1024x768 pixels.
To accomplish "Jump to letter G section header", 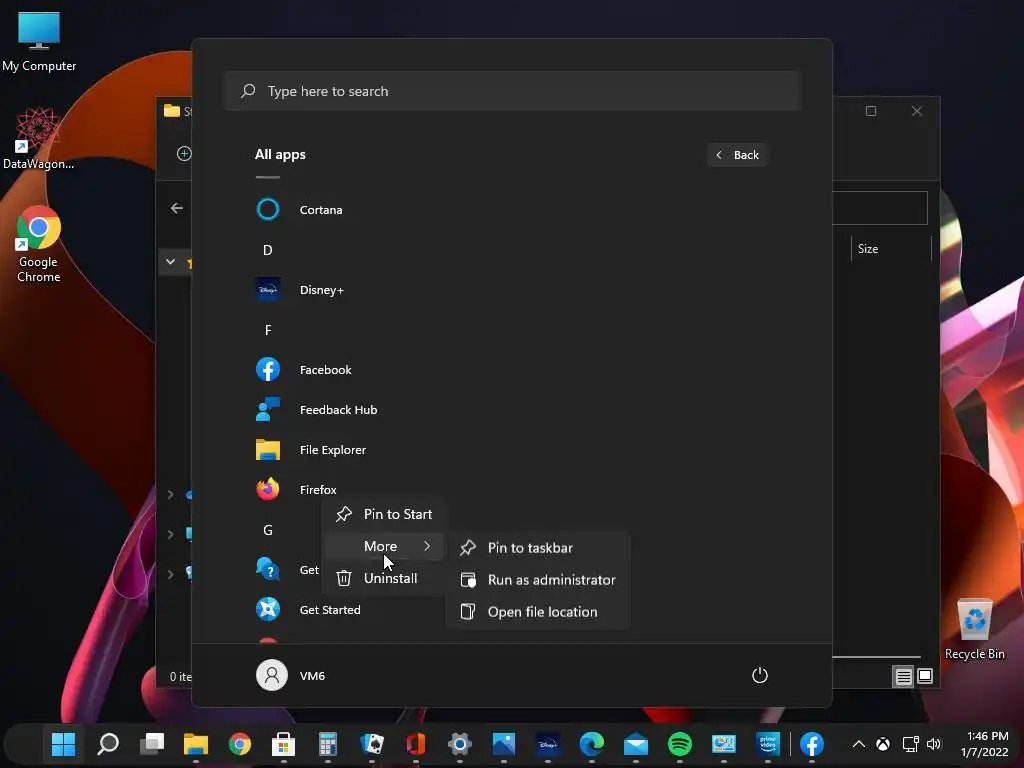I will (x=268, y=530).
